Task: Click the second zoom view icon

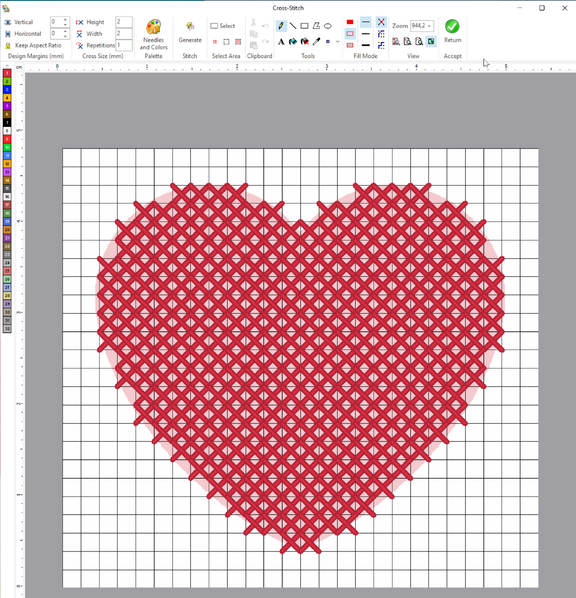Action: [407, 42]
